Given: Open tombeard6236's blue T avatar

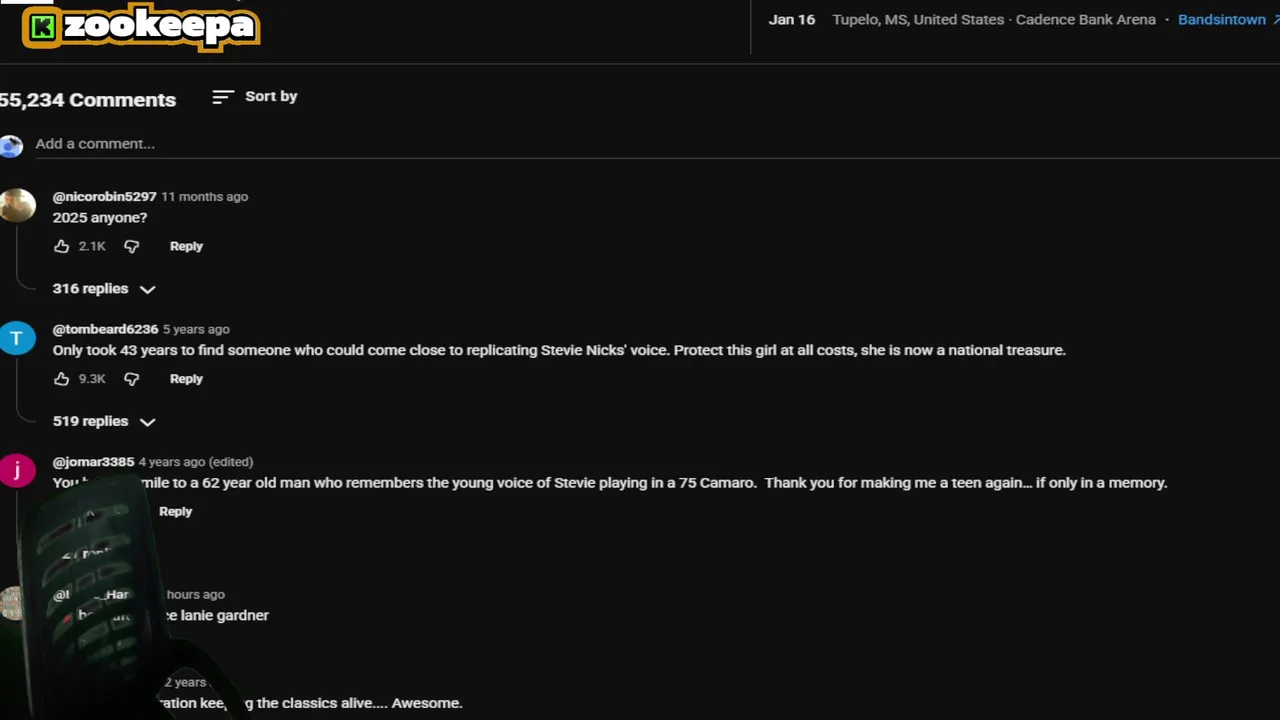Looking at the screenshot, I should pos(17,338).
